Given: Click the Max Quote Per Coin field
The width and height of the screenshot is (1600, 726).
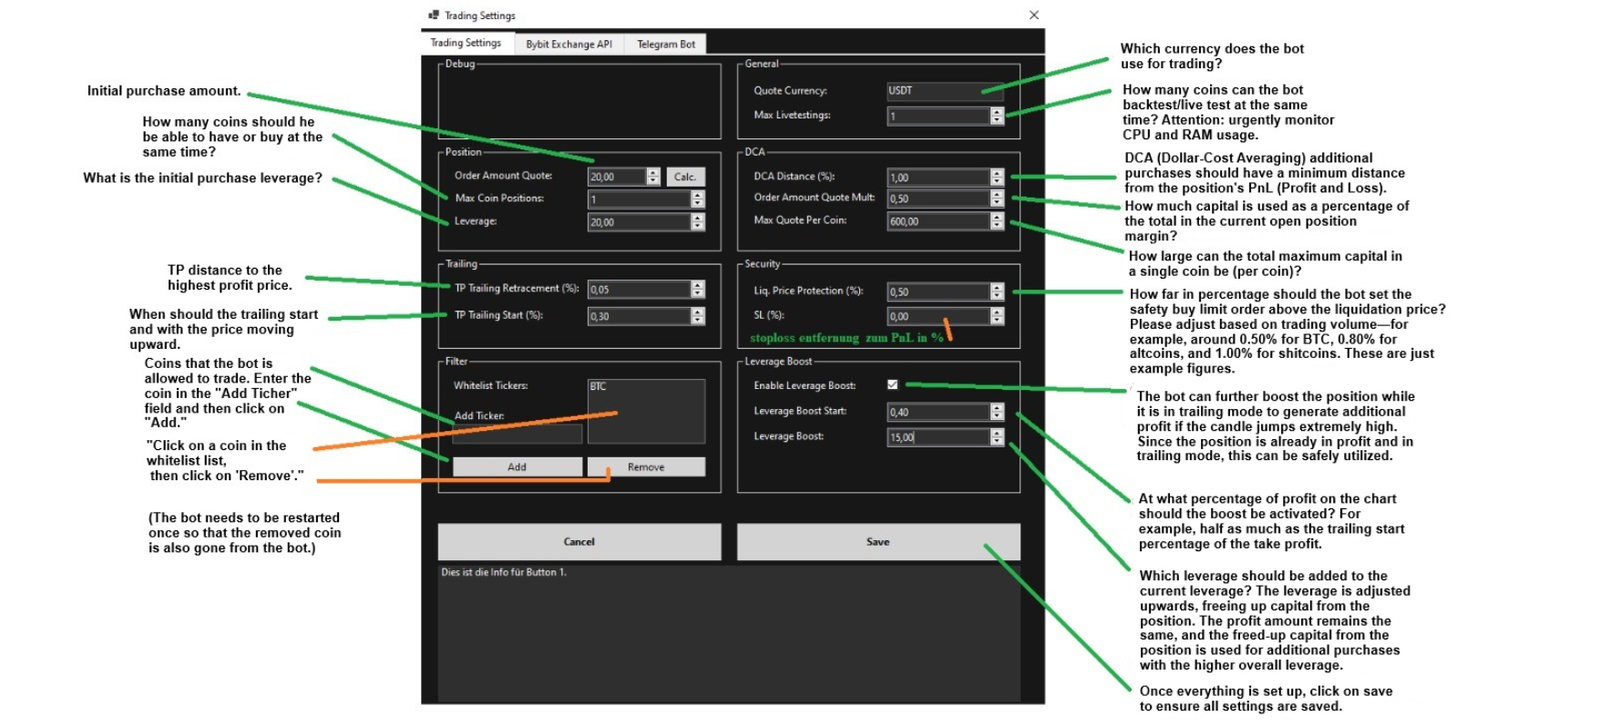Looking at the screenshot, I should click(x=938, y=222).
